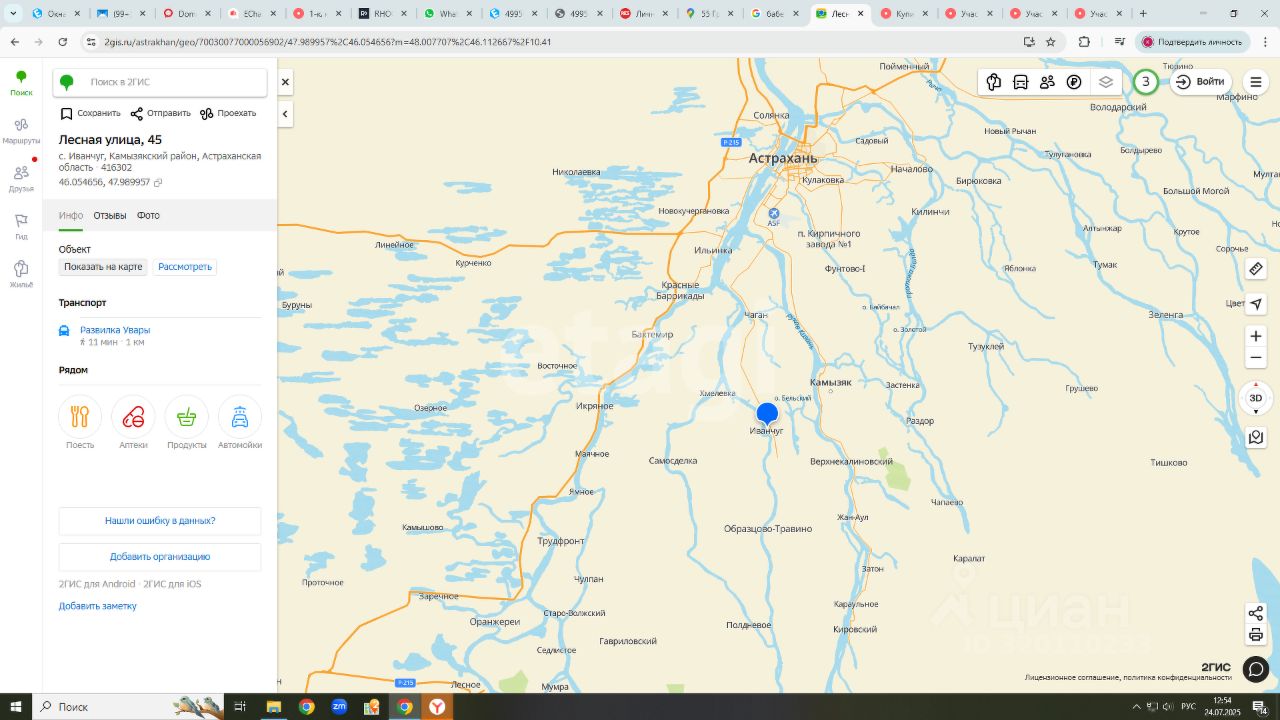This screenshot has height=720, width=1280.
Task: Open the Маршруты (routes) section in sidebar
Action: click(21, 130)
